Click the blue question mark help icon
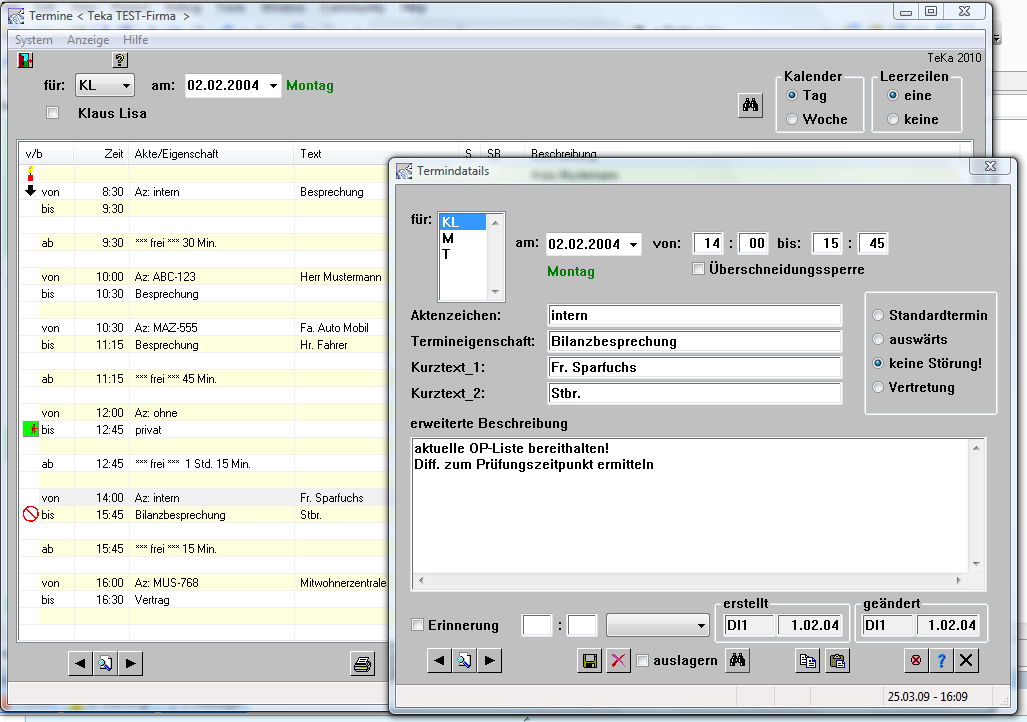1027x722 pixels. pyautogui.click(x=940, y=661)
